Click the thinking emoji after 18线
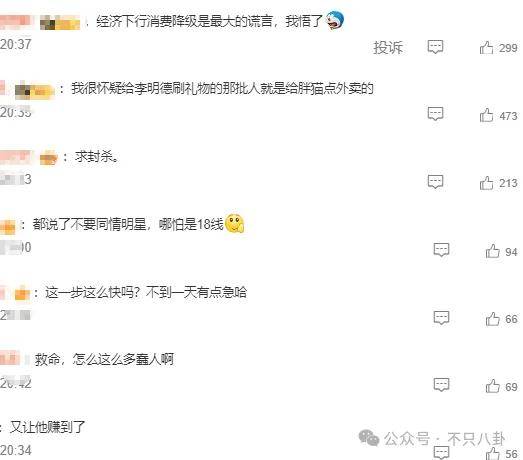Screen dimensions: 523x460 click(x=235, y=223)
